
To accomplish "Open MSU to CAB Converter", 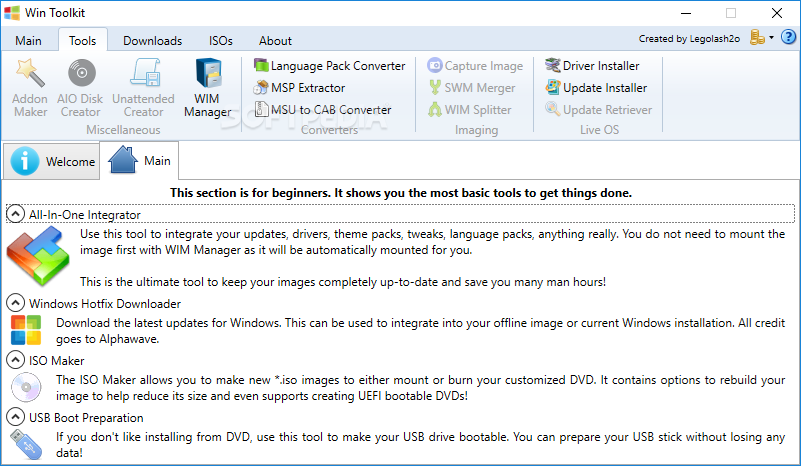I will (x=323, y=110).
